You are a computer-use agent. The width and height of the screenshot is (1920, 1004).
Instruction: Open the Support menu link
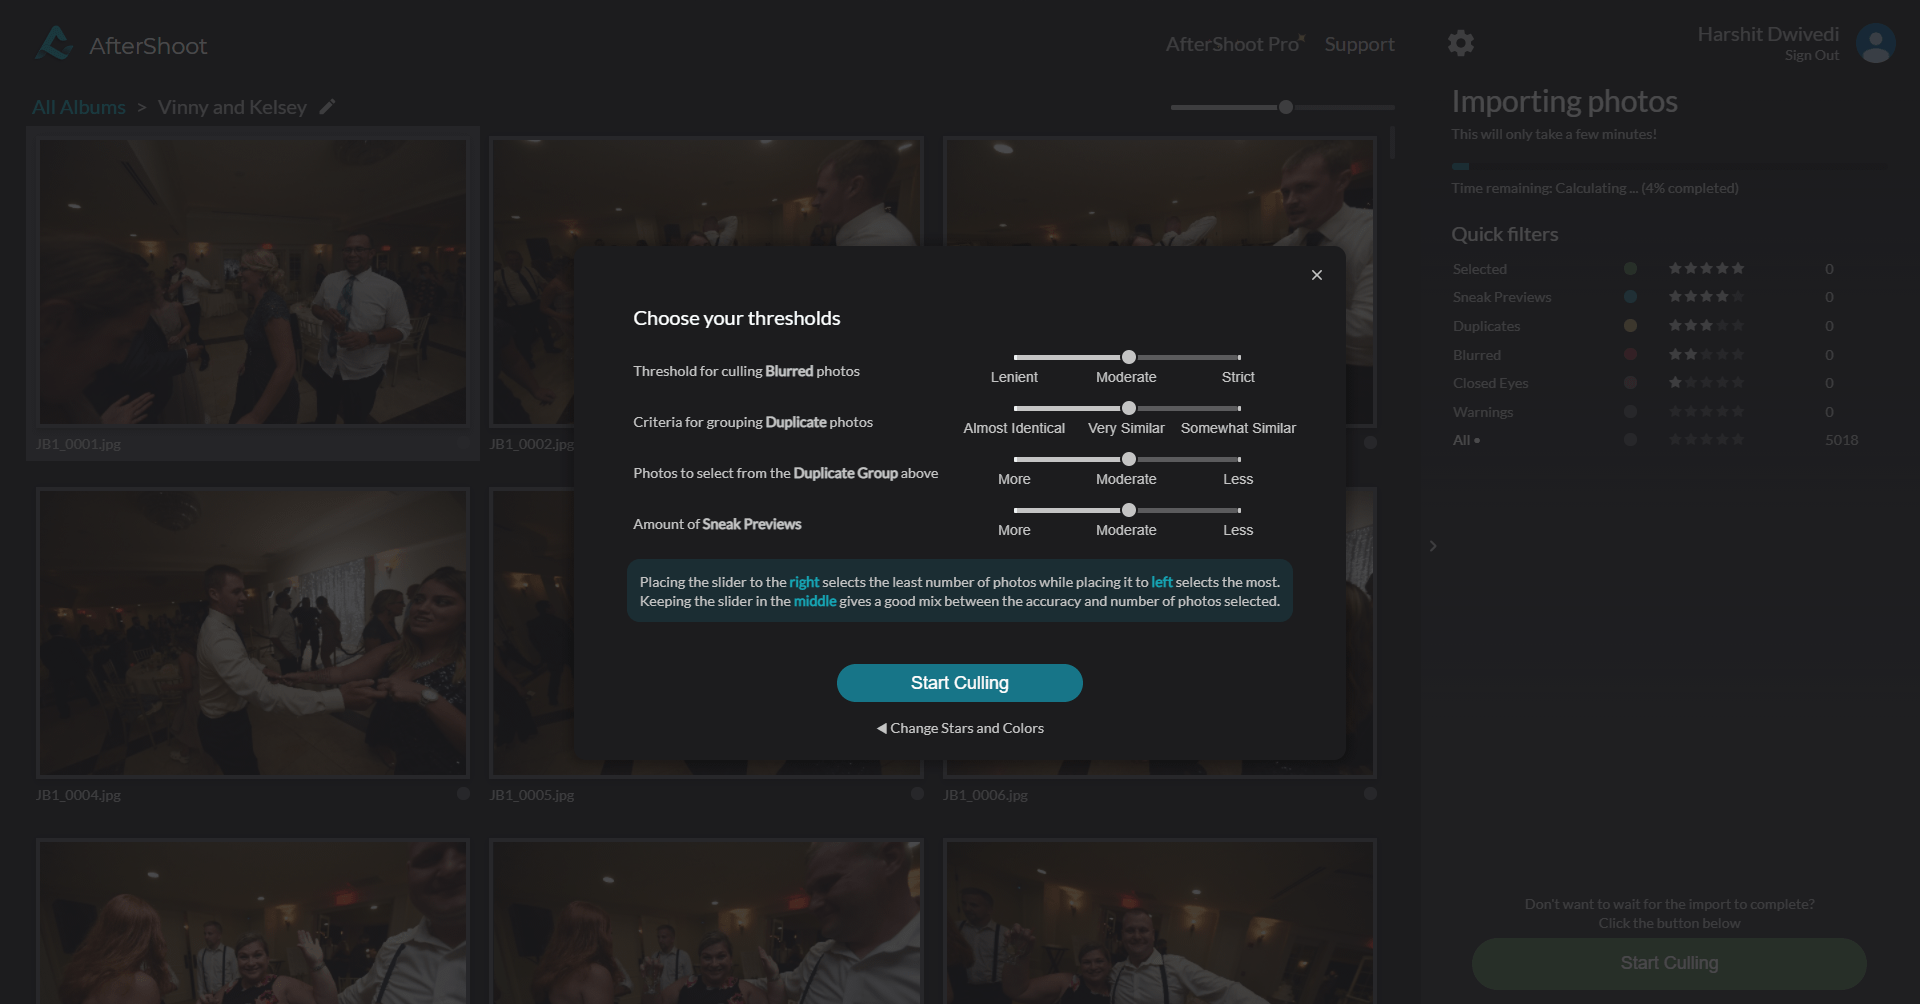point(1359,44)
